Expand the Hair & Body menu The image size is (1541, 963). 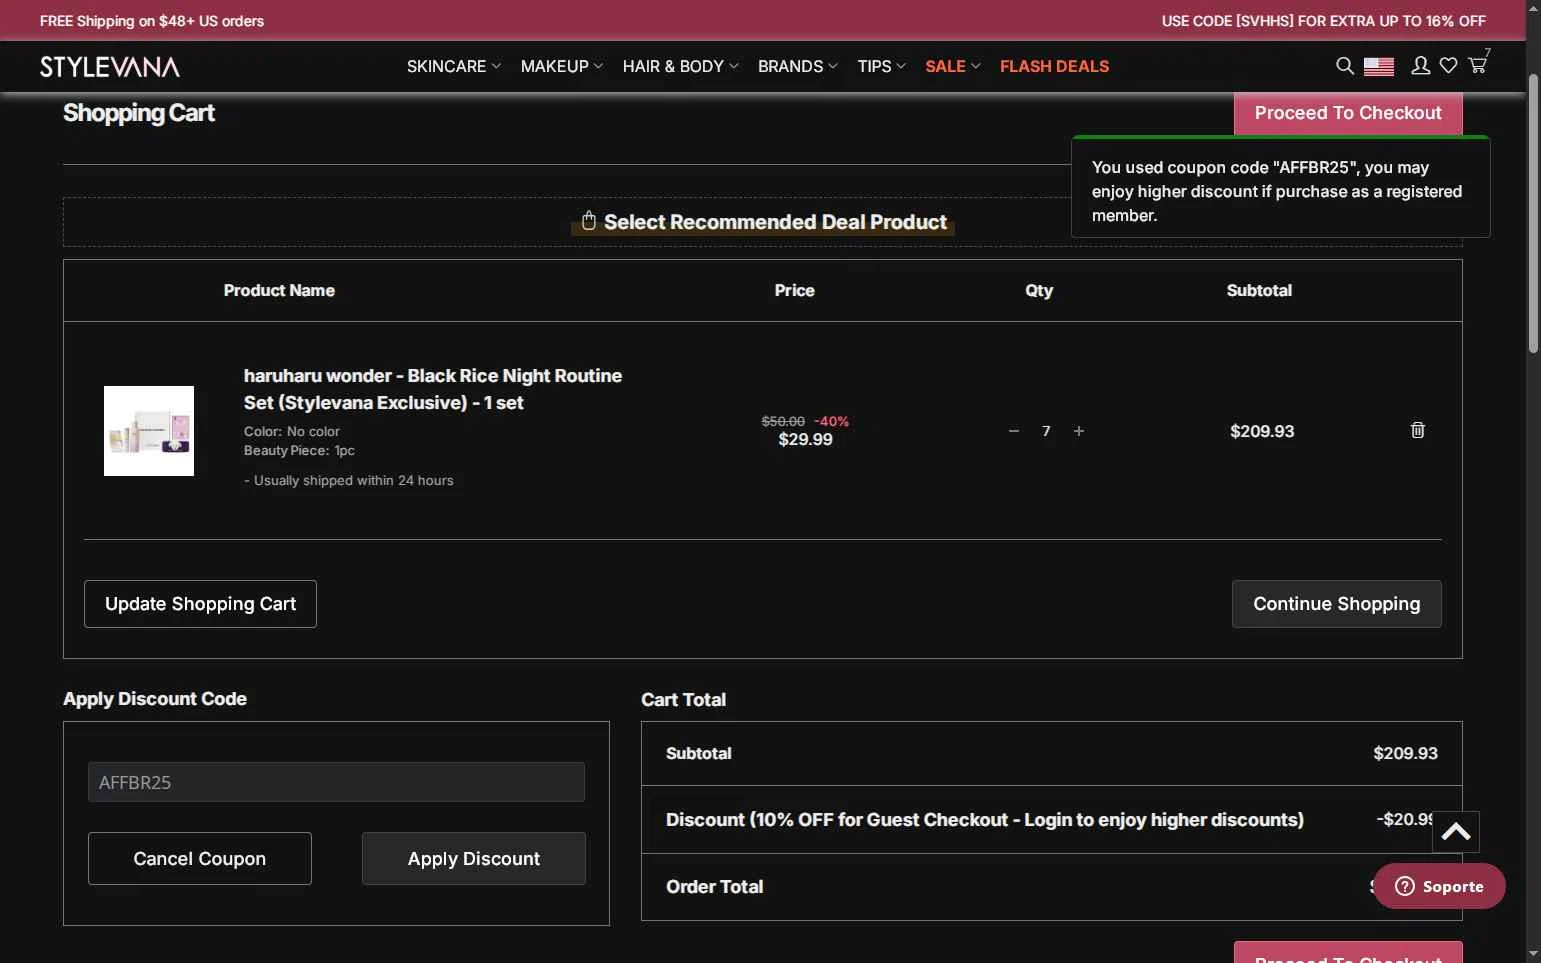tap(681, 66)
